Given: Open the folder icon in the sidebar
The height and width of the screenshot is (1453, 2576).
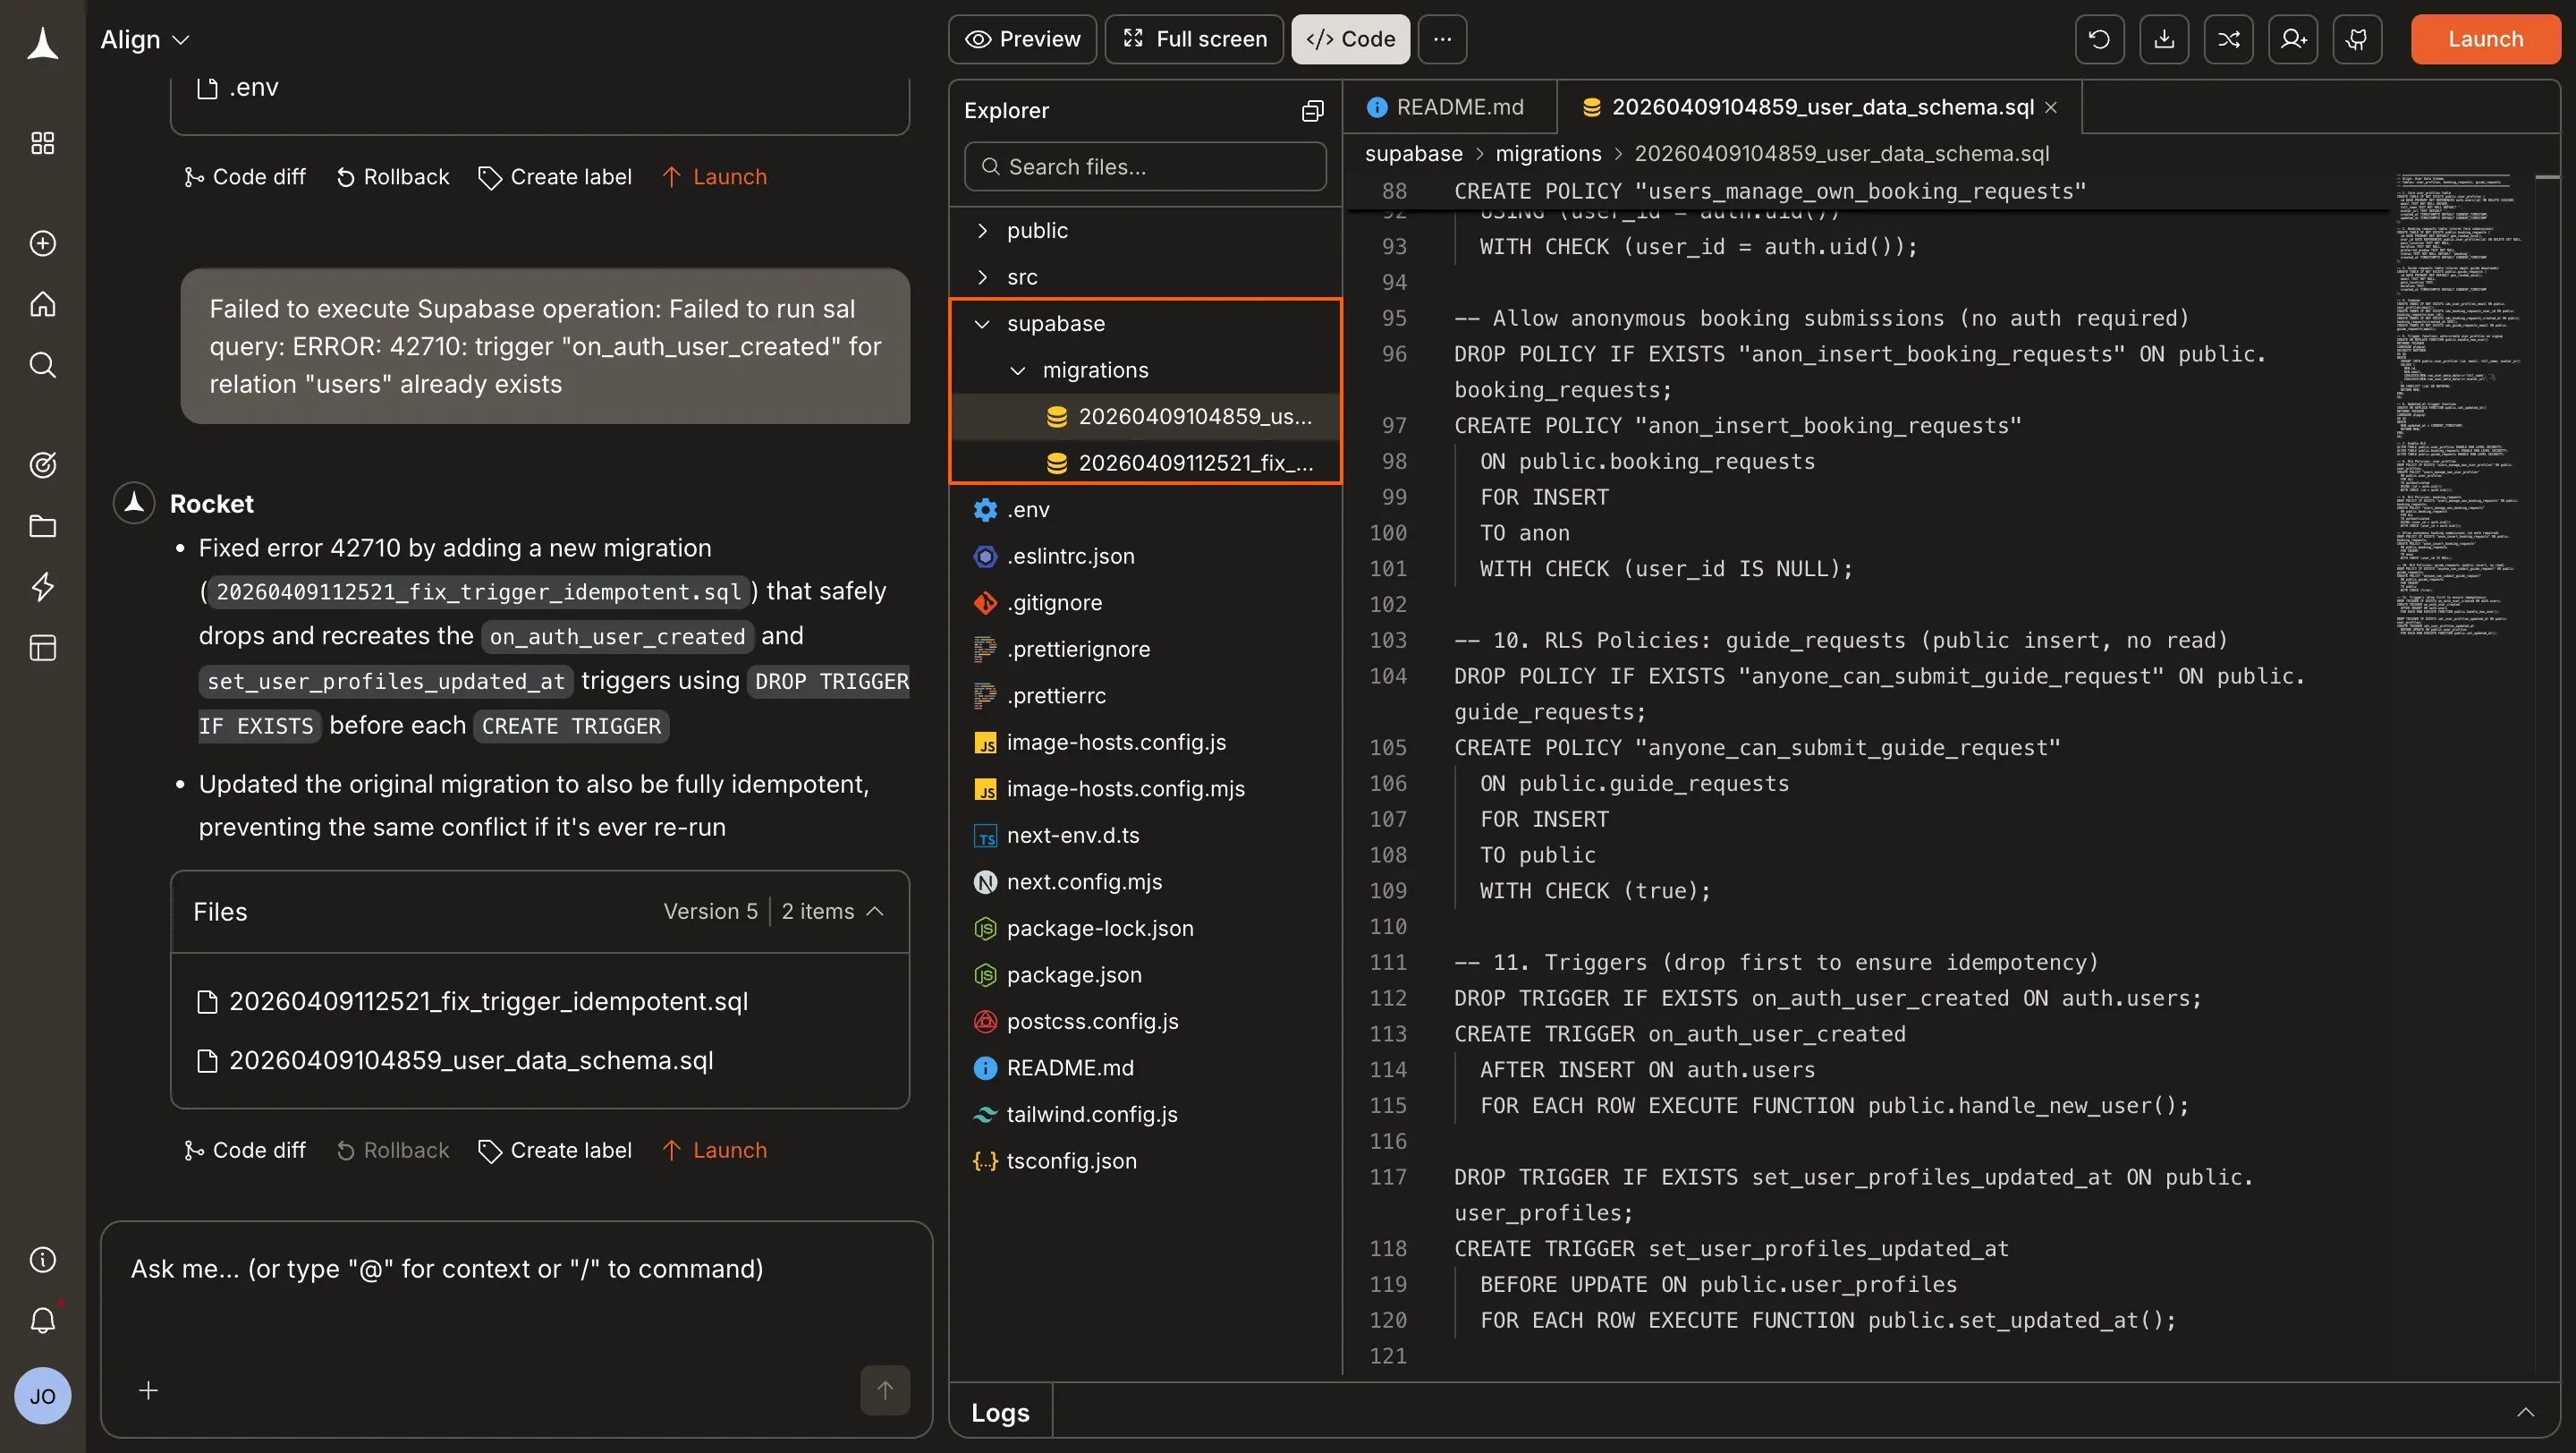Looking at the screenshot, I should (42, 526).
